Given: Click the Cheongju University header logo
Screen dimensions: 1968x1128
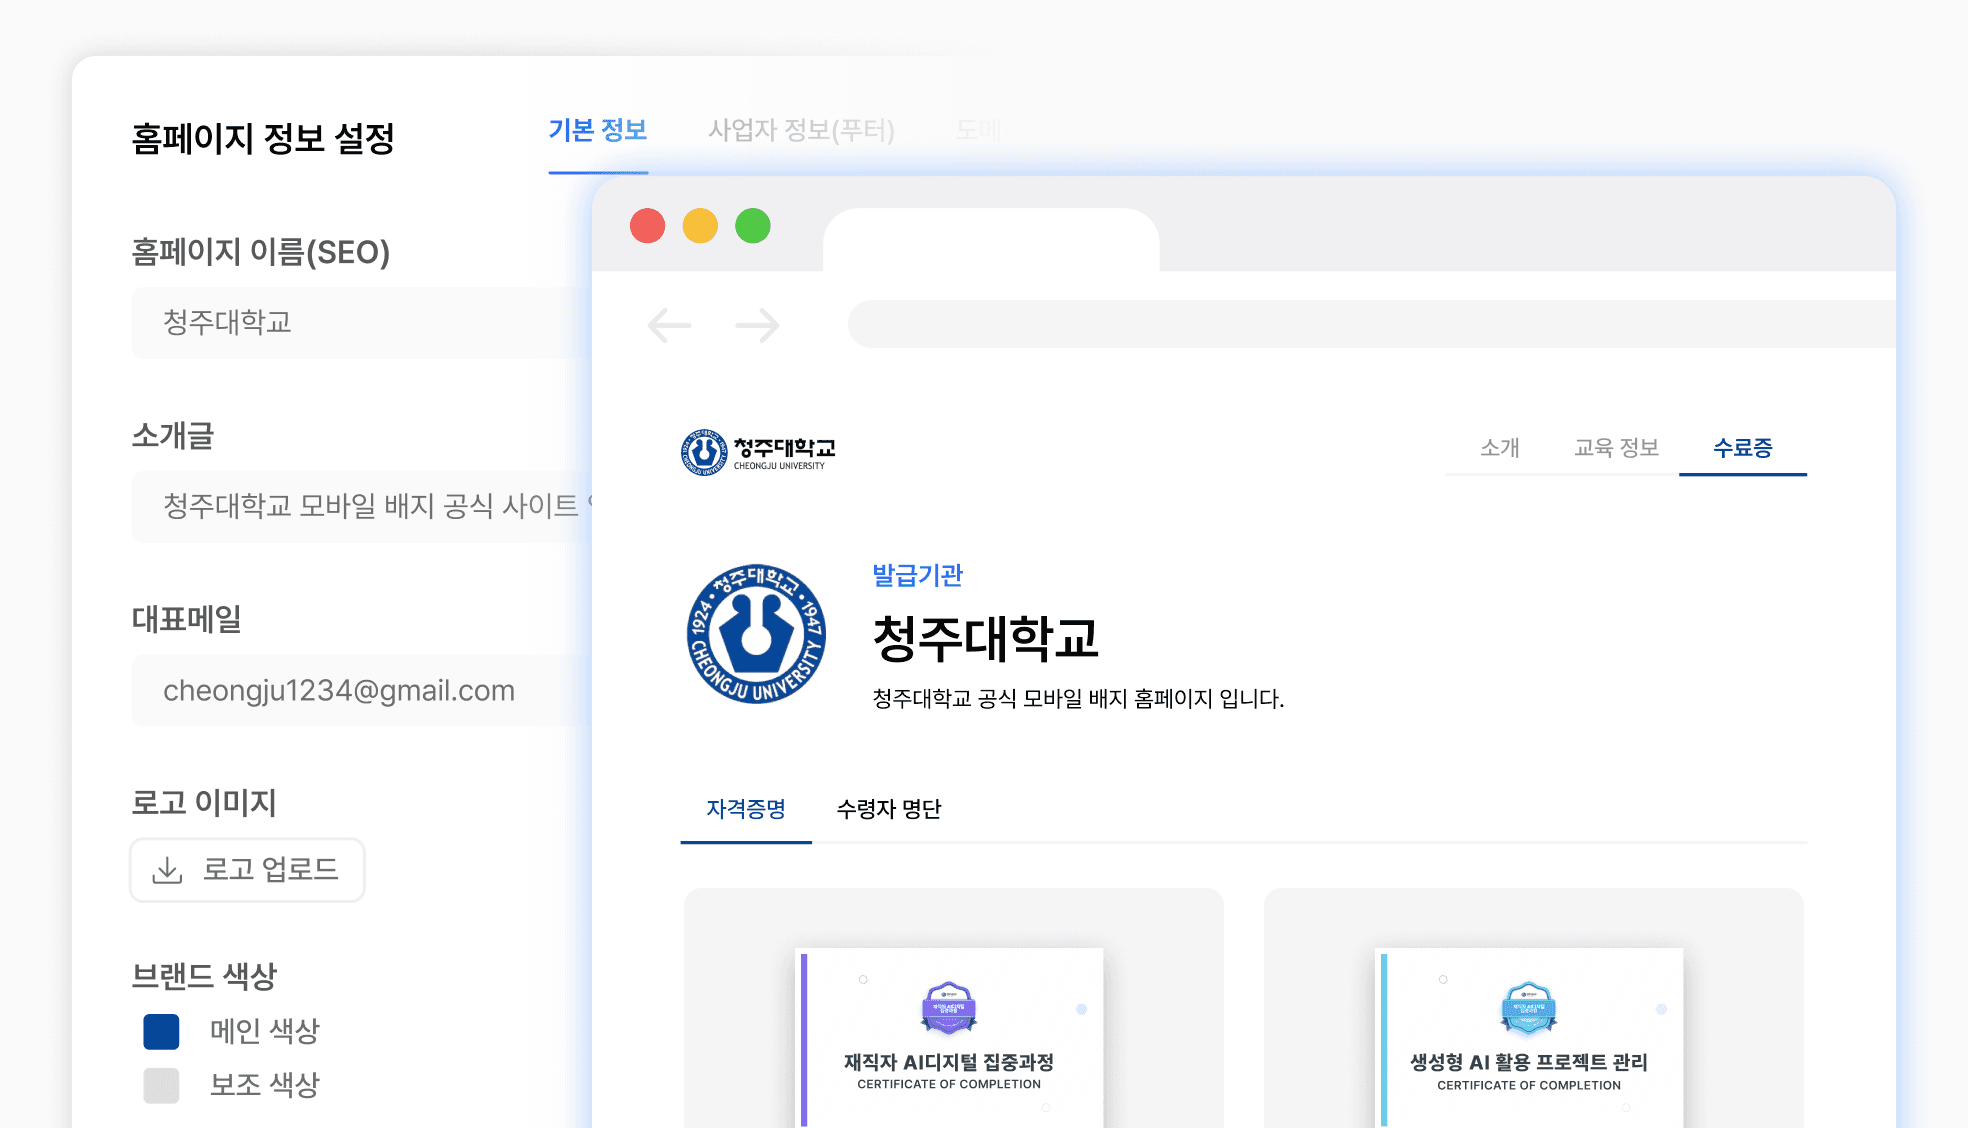Looking at the screenshot, I should click(758, 453).
